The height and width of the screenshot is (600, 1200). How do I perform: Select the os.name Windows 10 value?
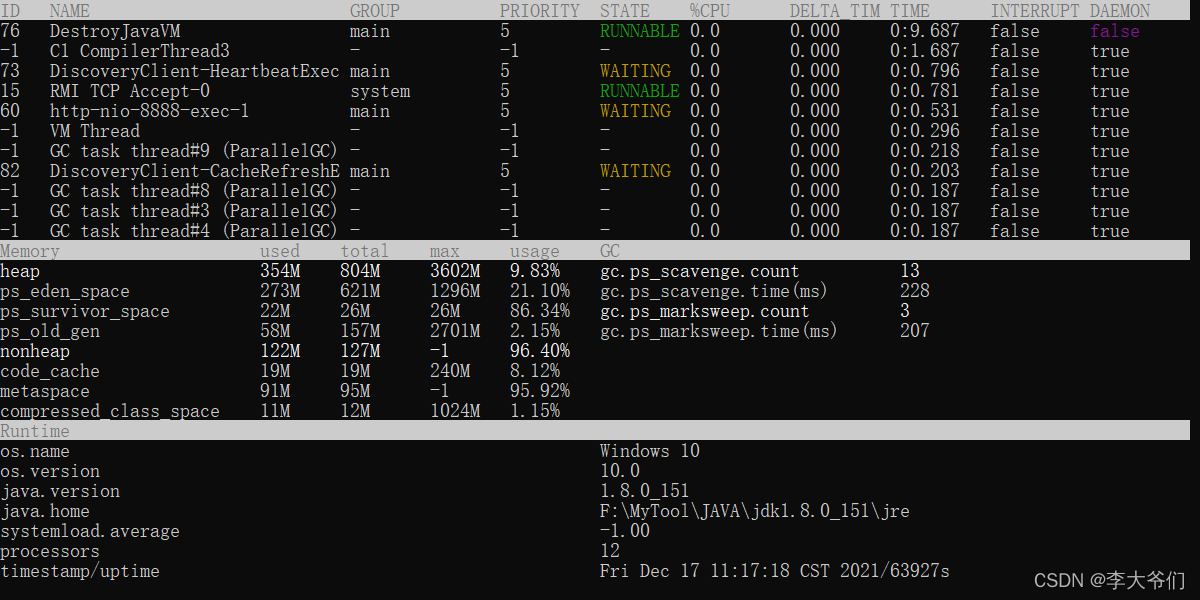tap(649, 450)
